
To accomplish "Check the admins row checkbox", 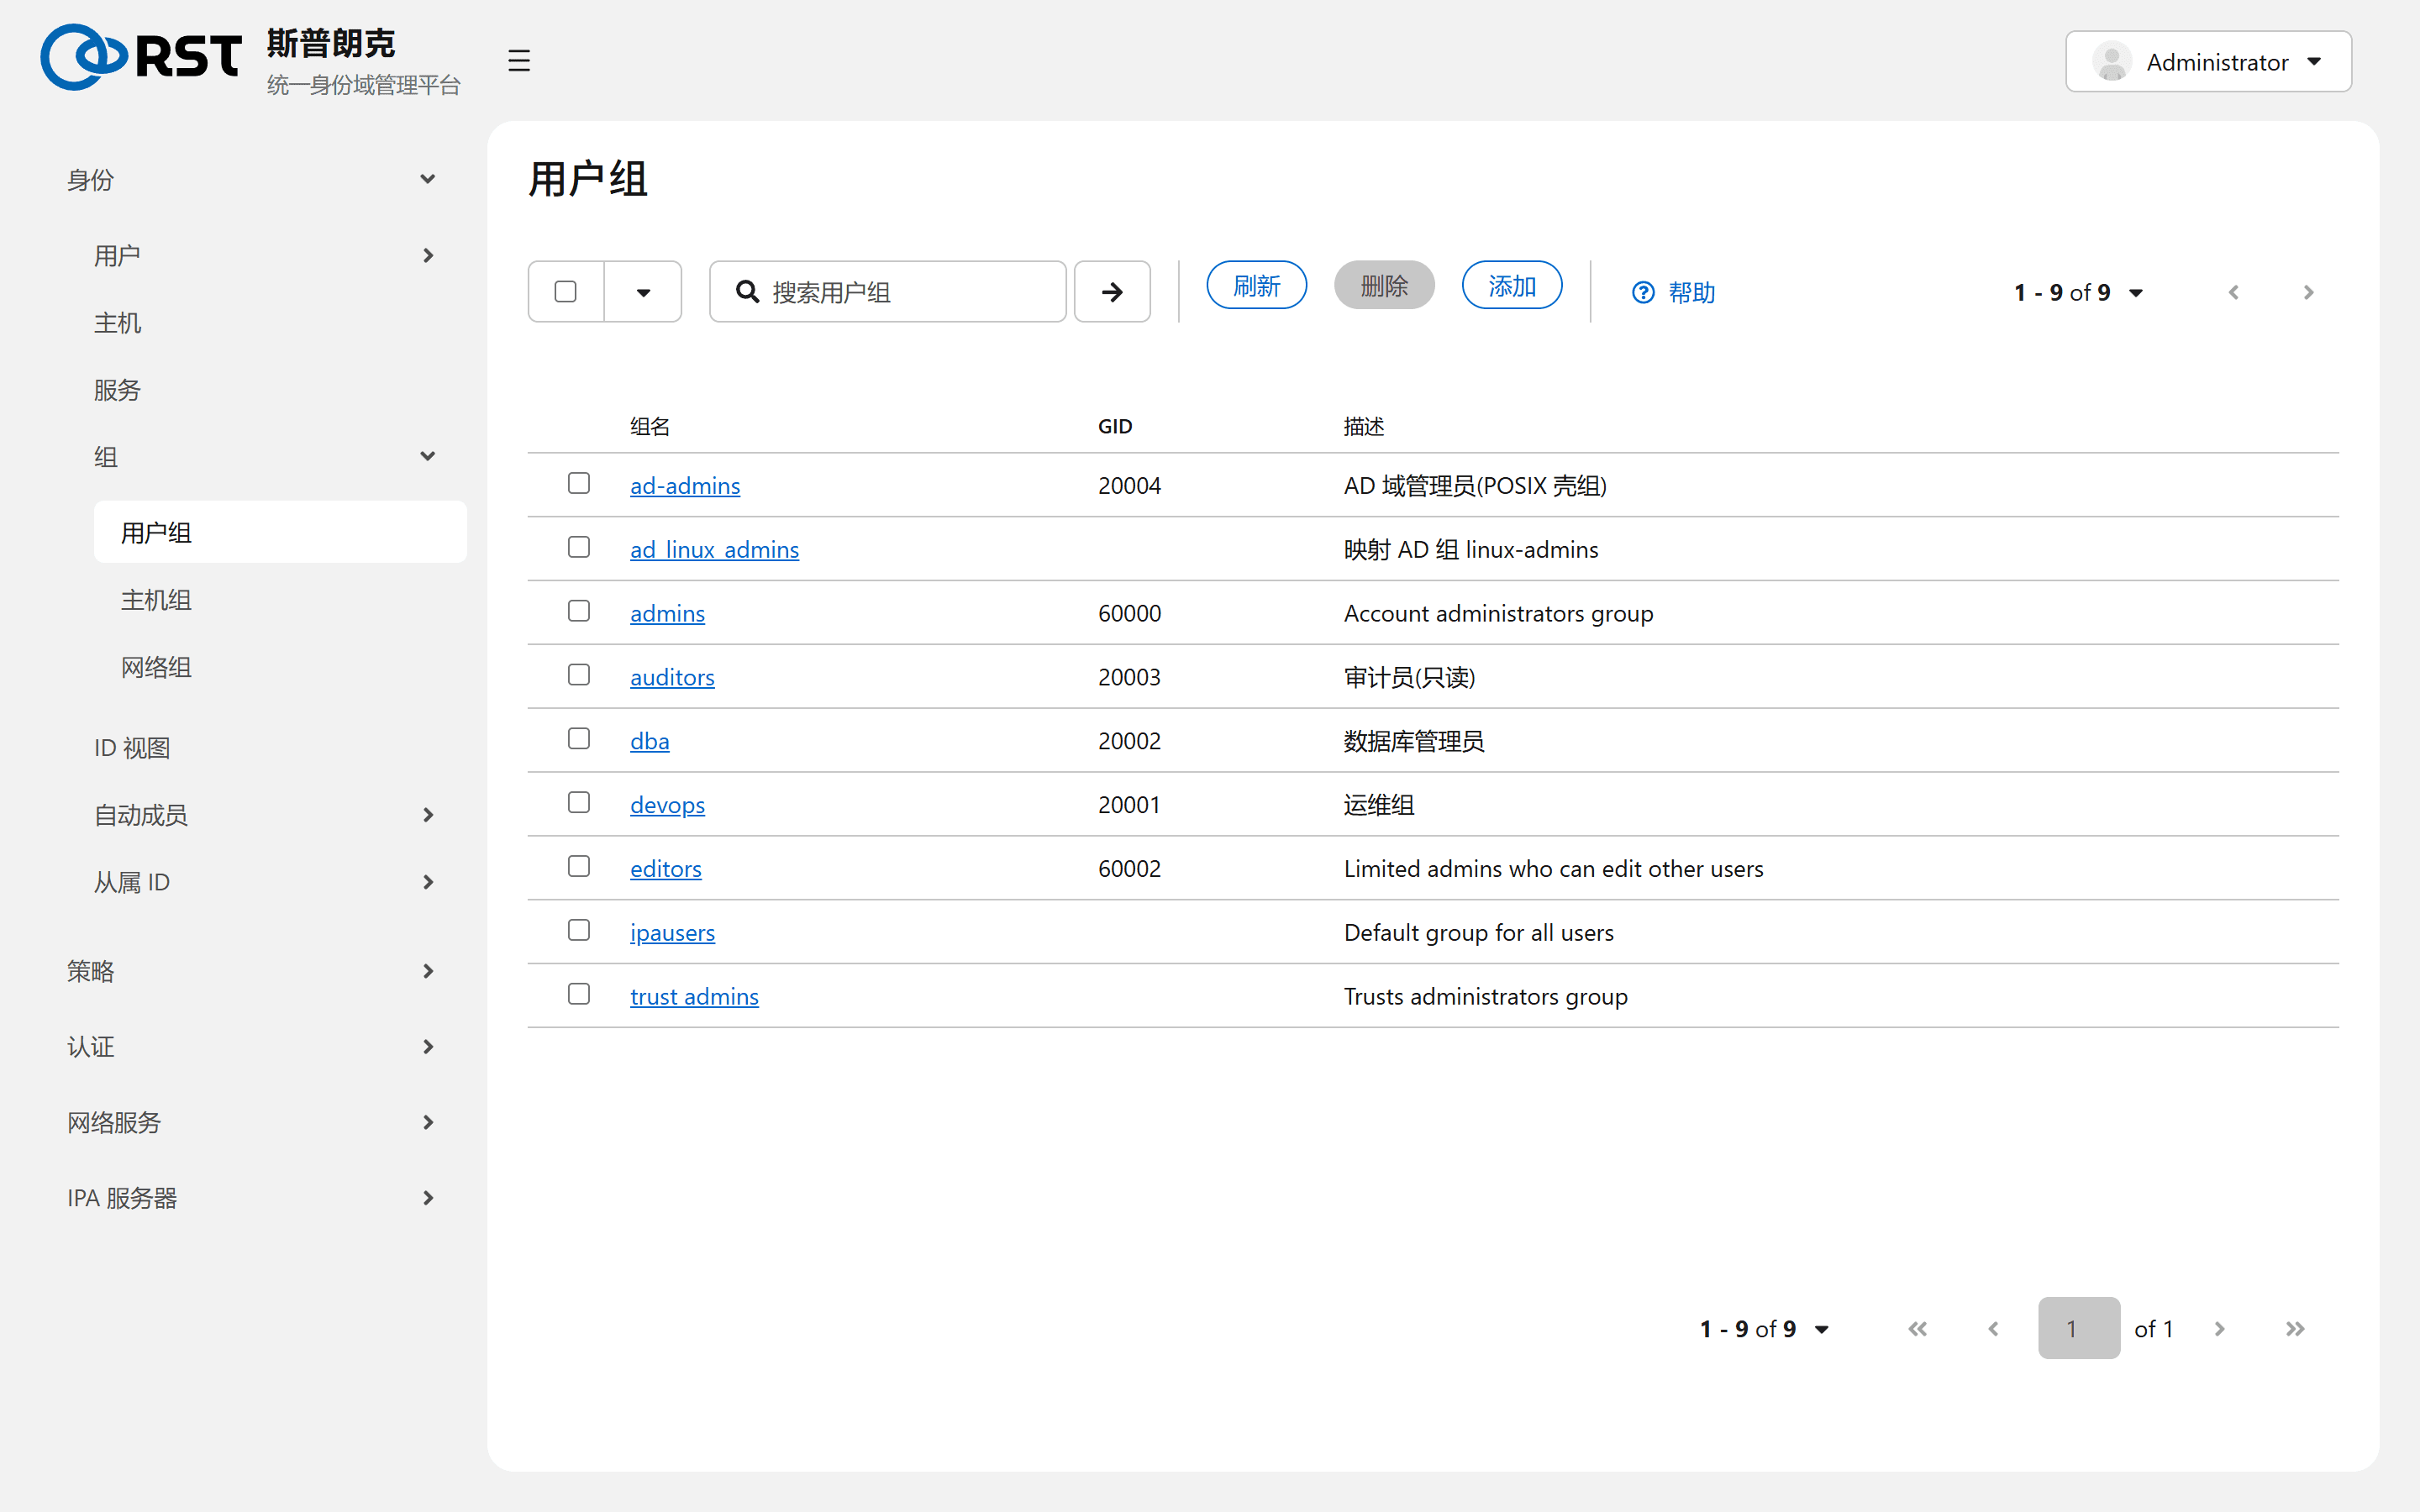I will (x=578, y=611).
